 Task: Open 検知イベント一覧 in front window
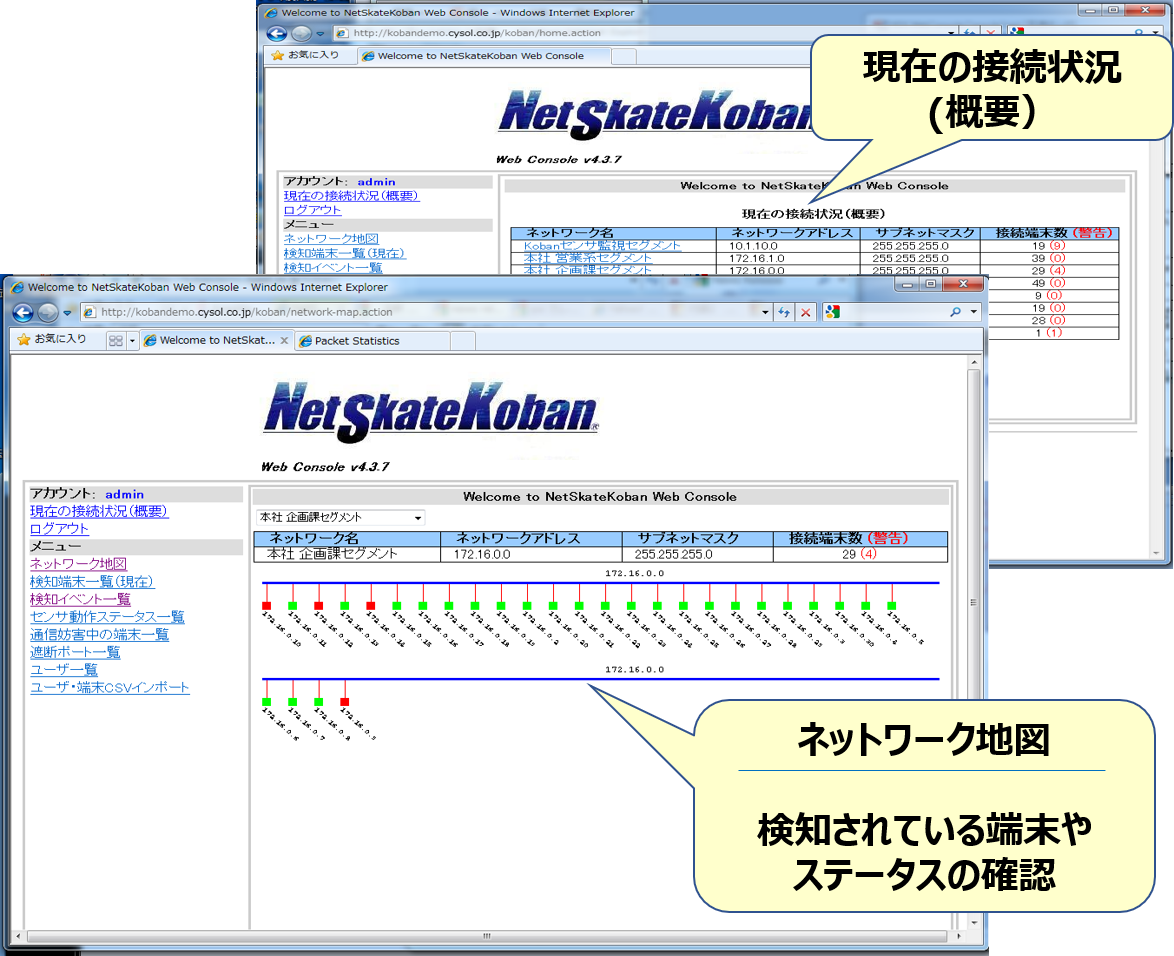[80, 599]
